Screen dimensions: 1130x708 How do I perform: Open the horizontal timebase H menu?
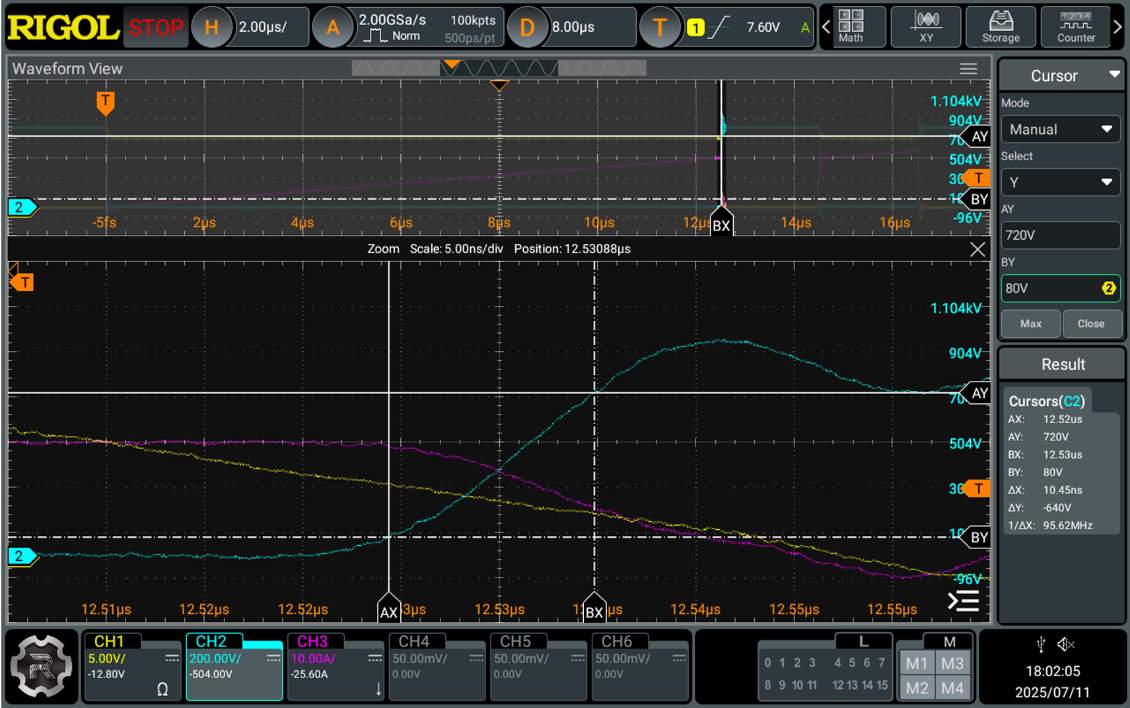pos(212,27)
